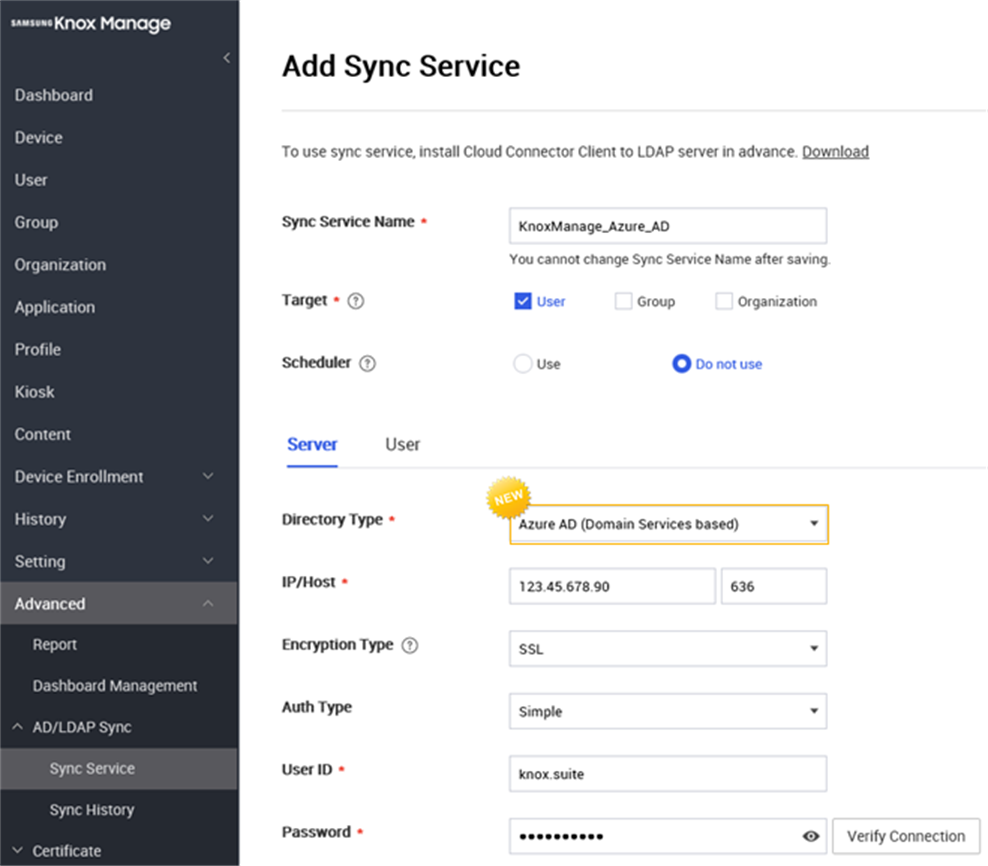
Task: Open Group in the sidebar
Action: [x=36, y=222]
